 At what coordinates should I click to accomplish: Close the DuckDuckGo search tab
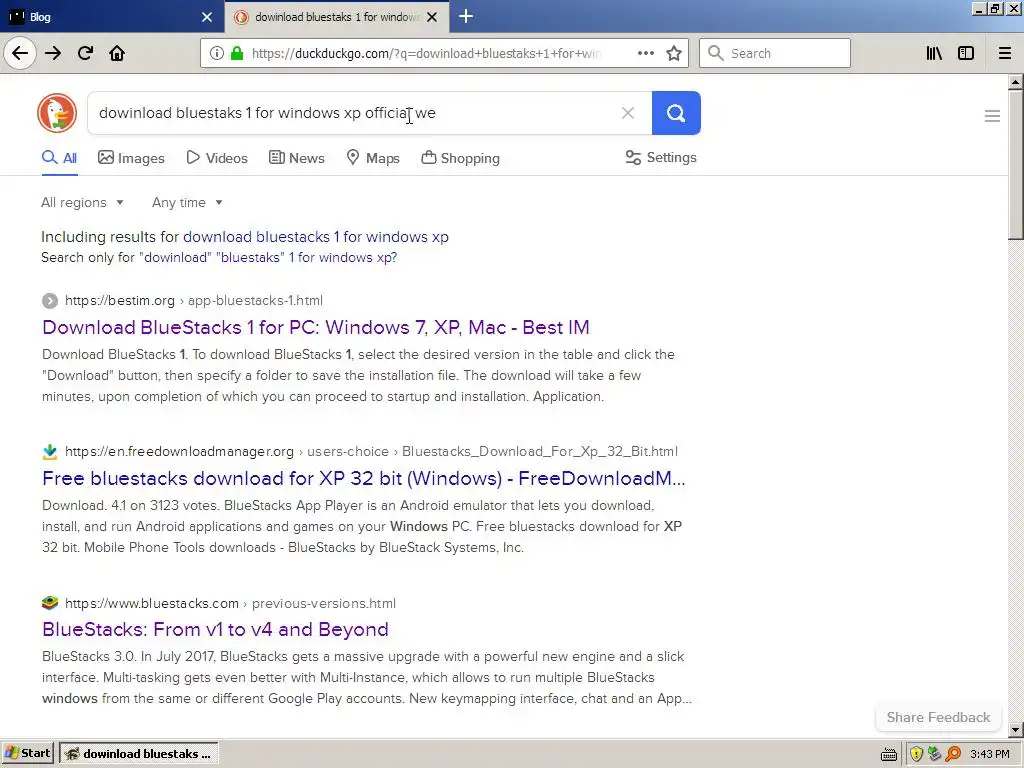pos(432,17)
